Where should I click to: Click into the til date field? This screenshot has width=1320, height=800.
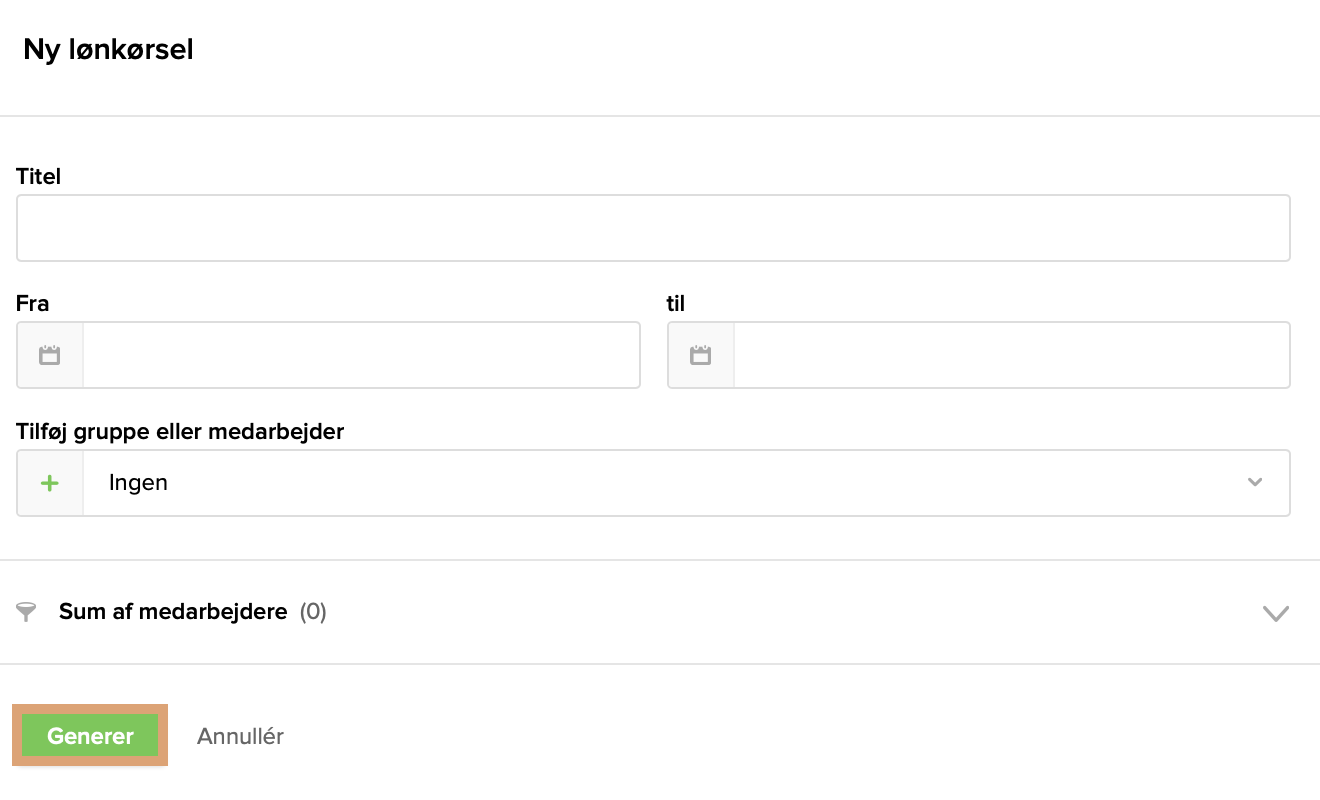pos(1010,355)
